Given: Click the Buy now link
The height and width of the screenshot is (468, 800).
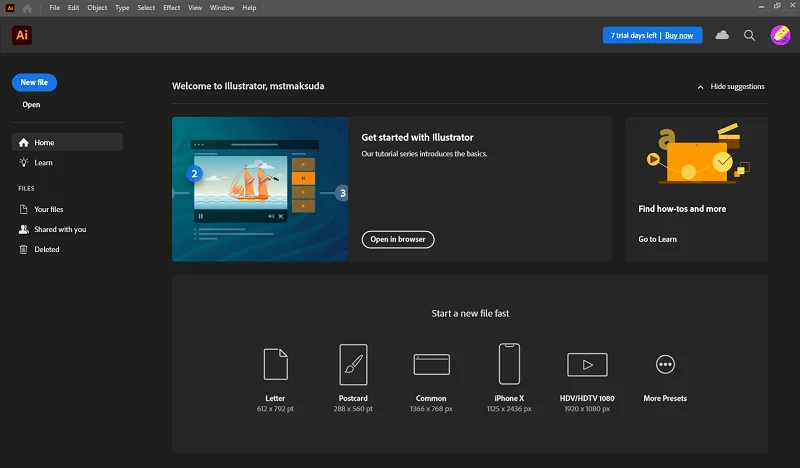Looking at the screenshot, I should click(679, 35).
